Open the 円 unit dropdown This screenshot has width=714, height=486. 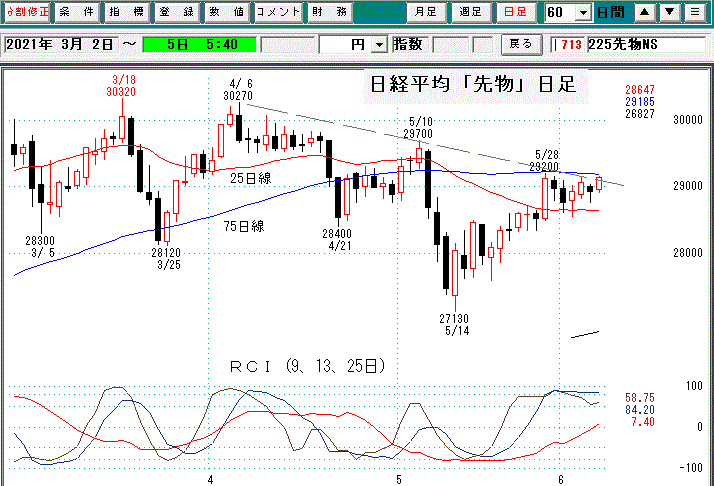pyautogui.click(x=379, y=45)
